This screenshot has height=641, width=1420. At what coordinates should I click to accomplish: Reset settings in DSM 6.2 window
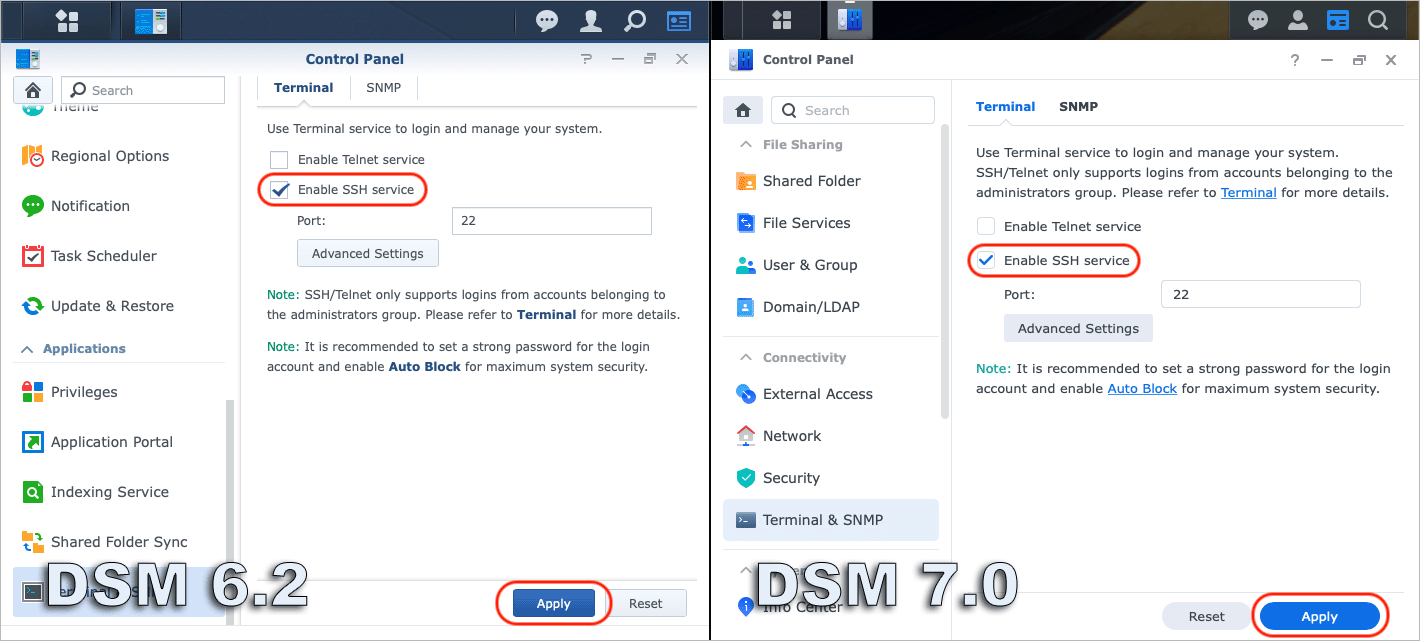646,603
